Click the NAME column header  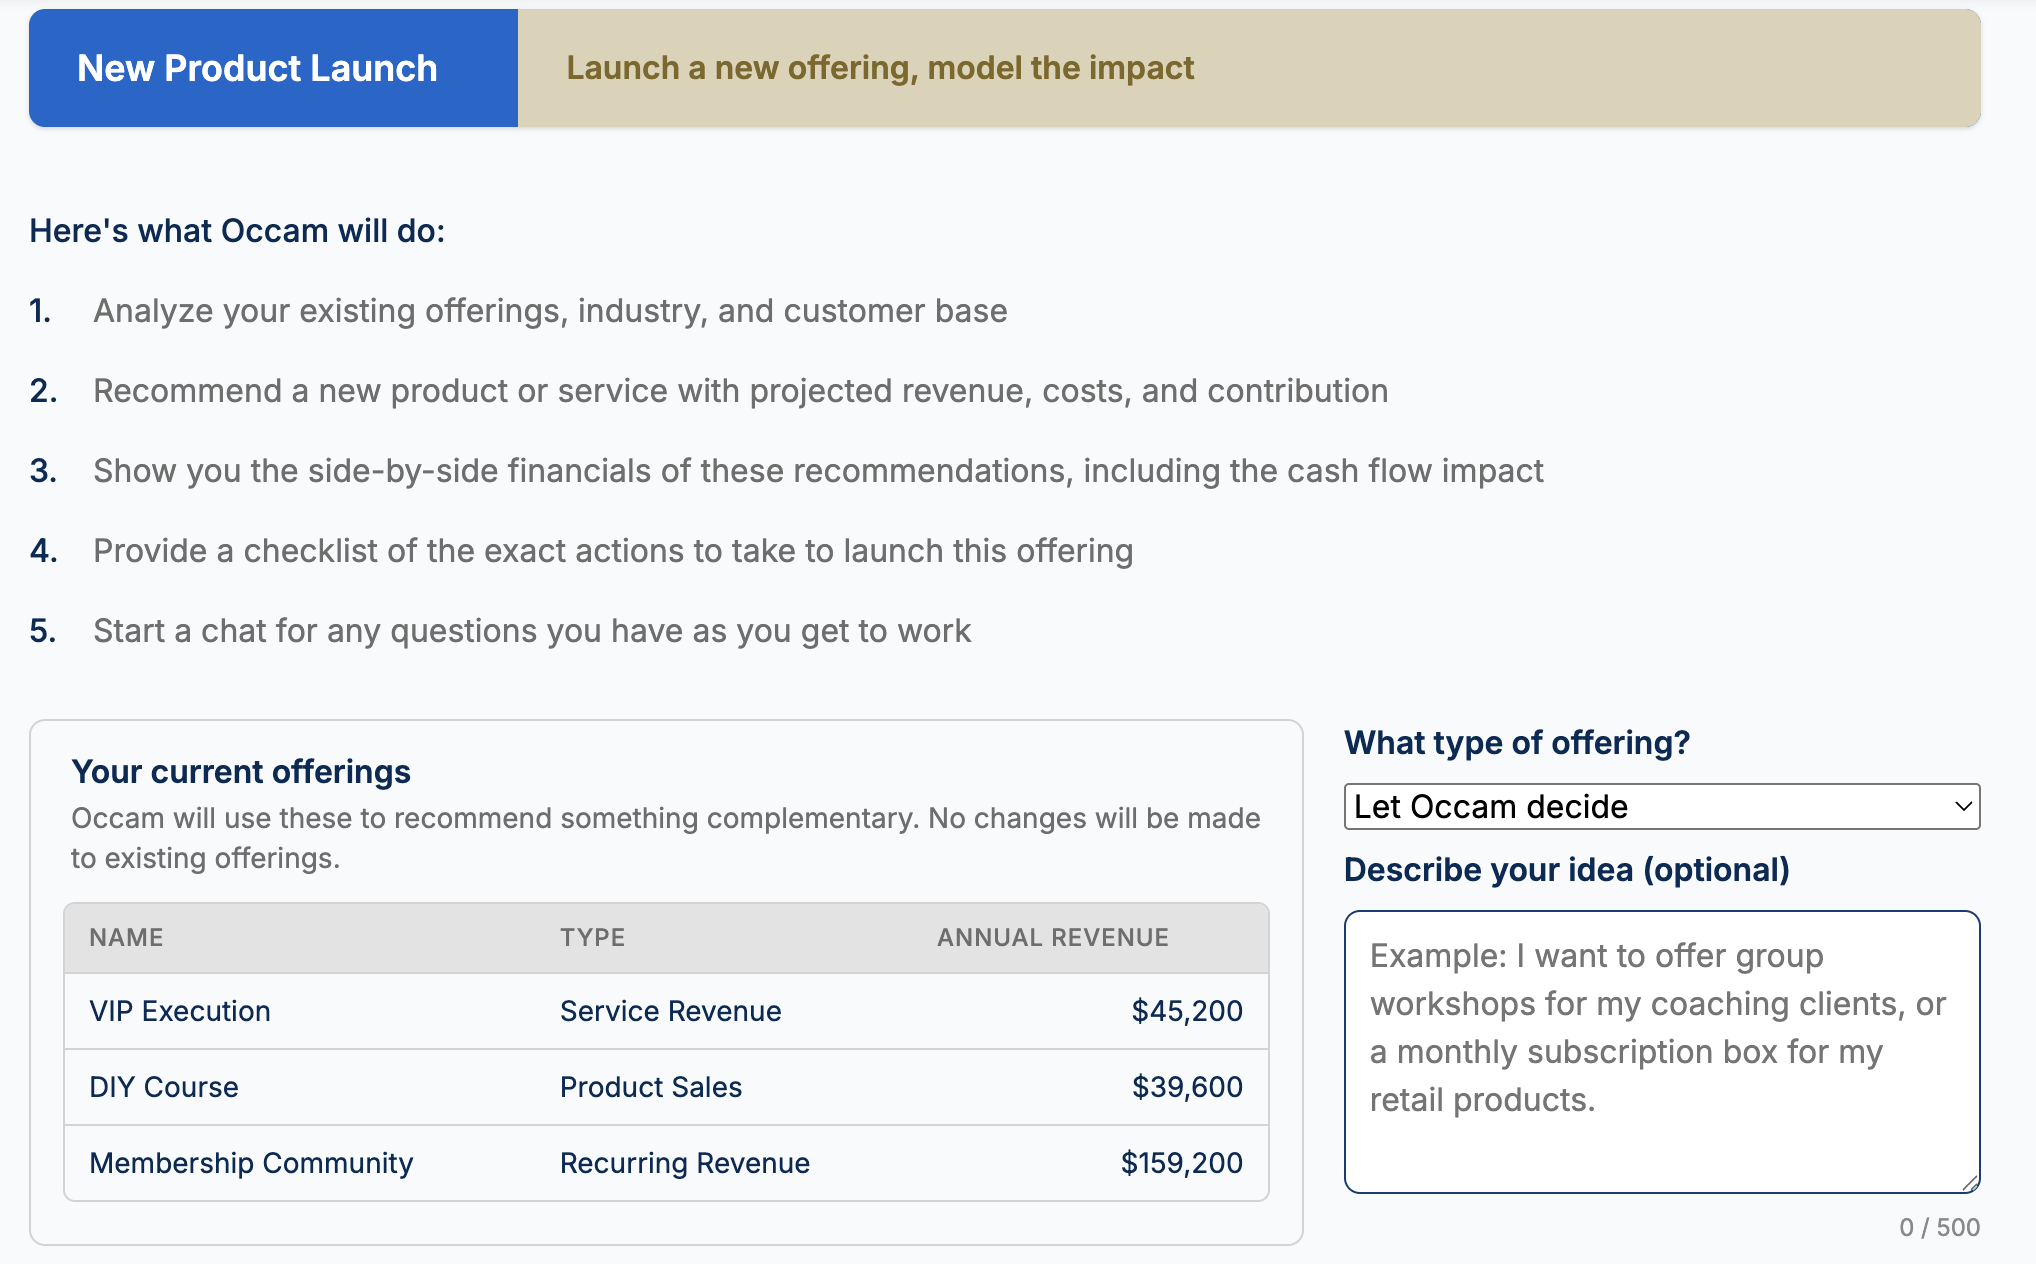pyautogui.click(x=126, y=937)
